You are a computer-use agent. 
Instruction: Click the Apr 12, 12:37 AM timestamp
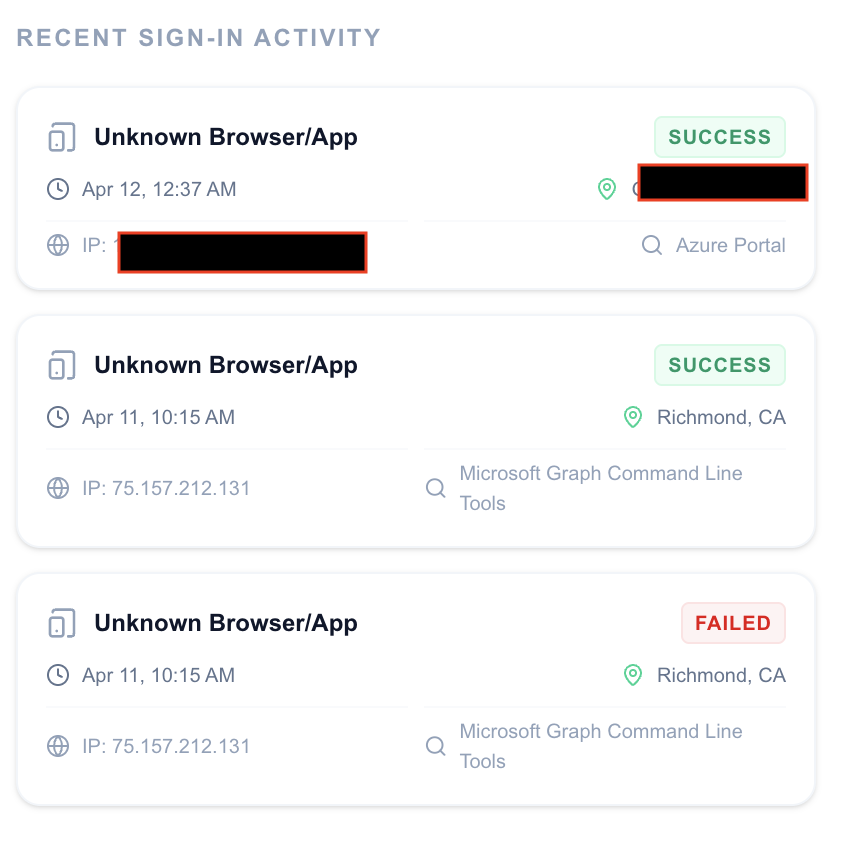pos(159,189)
